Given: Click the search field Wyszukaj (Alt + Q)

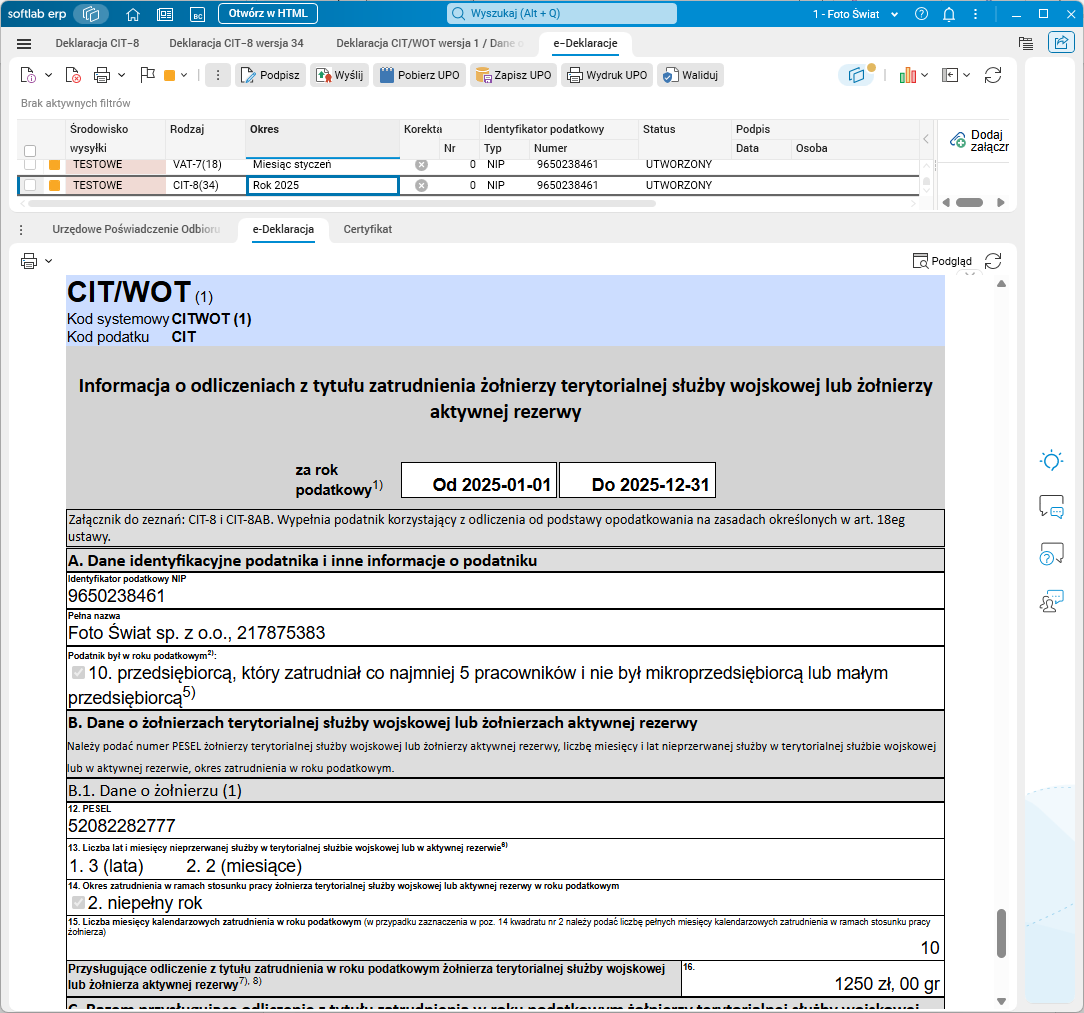Looking at the screenshot, I should (561, 13).
